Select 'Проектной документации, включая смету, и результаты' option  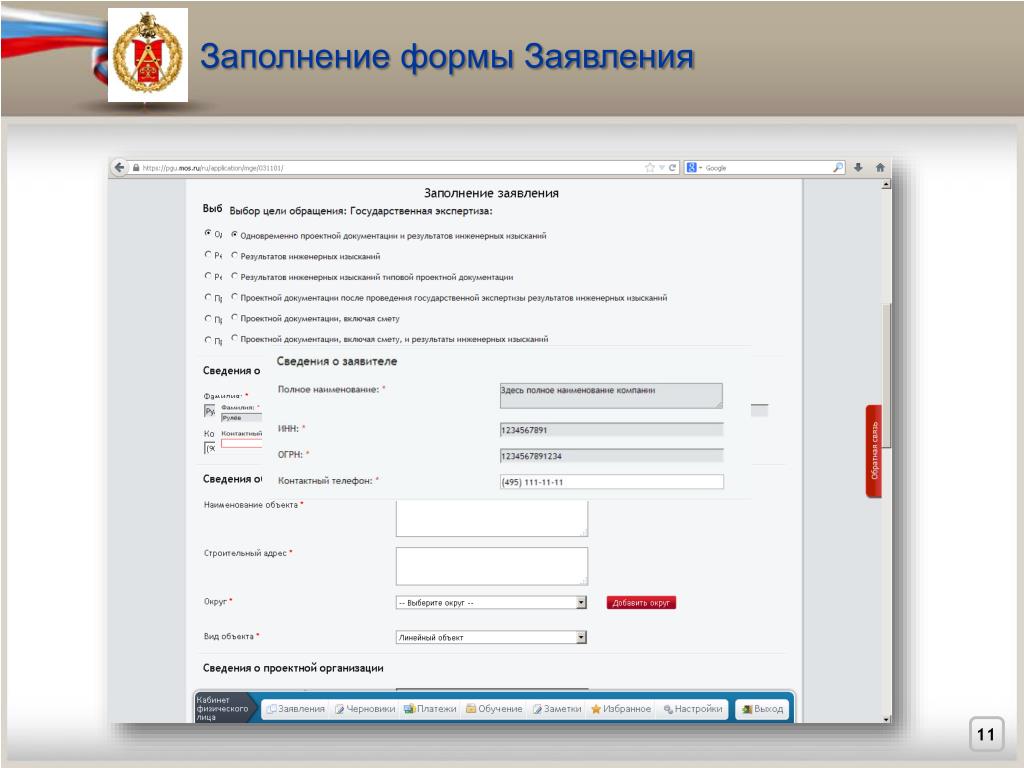[234, 338]
